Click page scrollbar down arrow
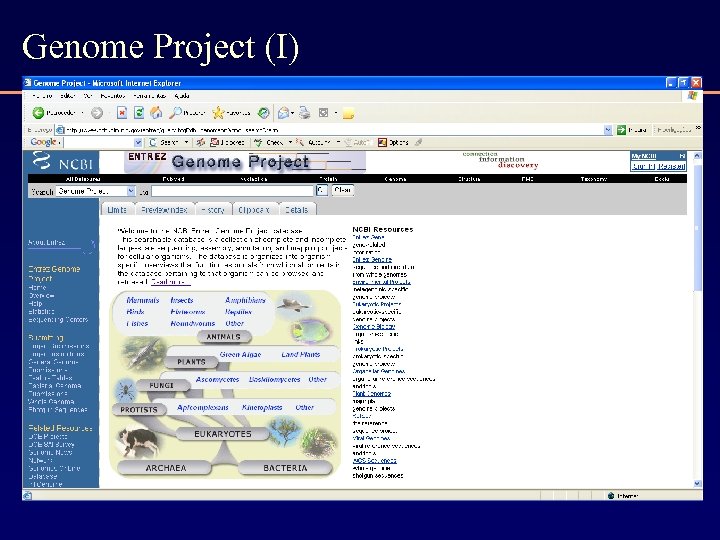 698,484
